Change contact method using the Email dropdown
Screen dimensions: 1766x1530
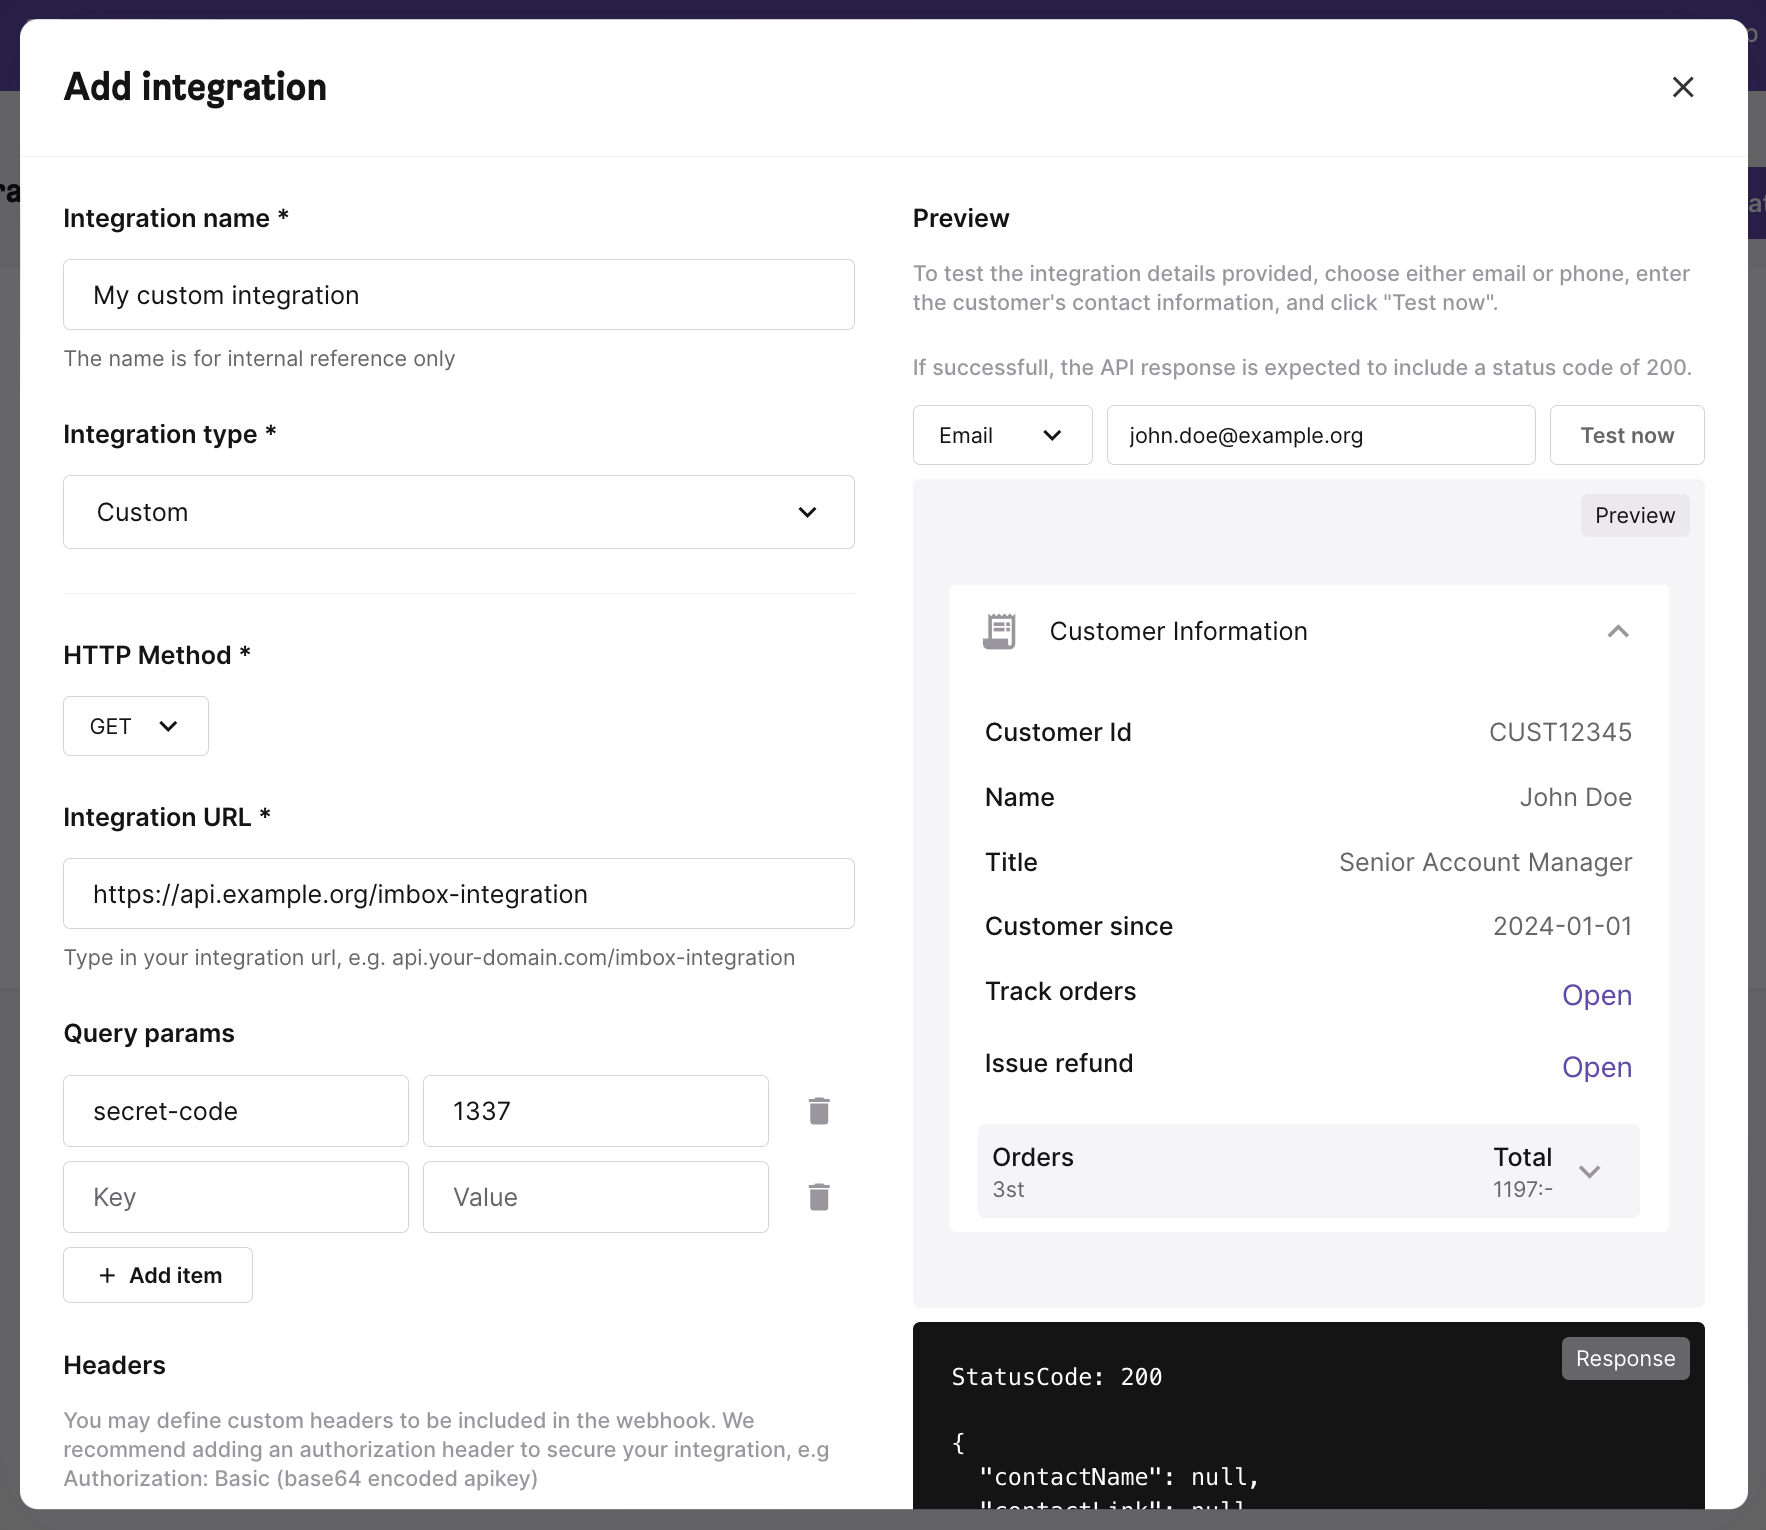pos(1002,434)
